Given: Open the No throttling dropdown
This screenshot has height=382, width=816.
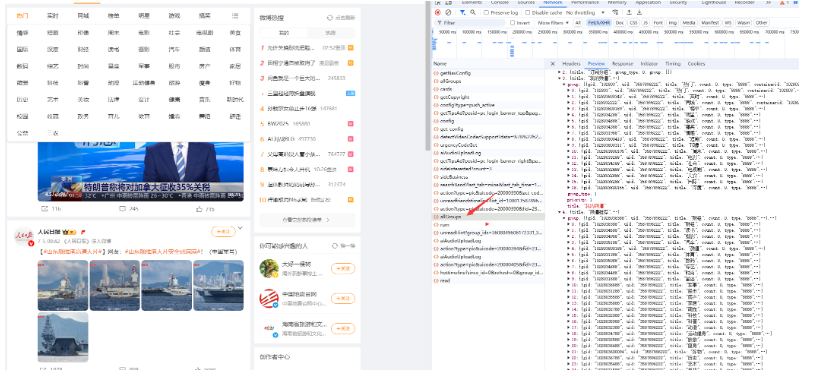Looking at the screenshot, I should pos(585,12).
